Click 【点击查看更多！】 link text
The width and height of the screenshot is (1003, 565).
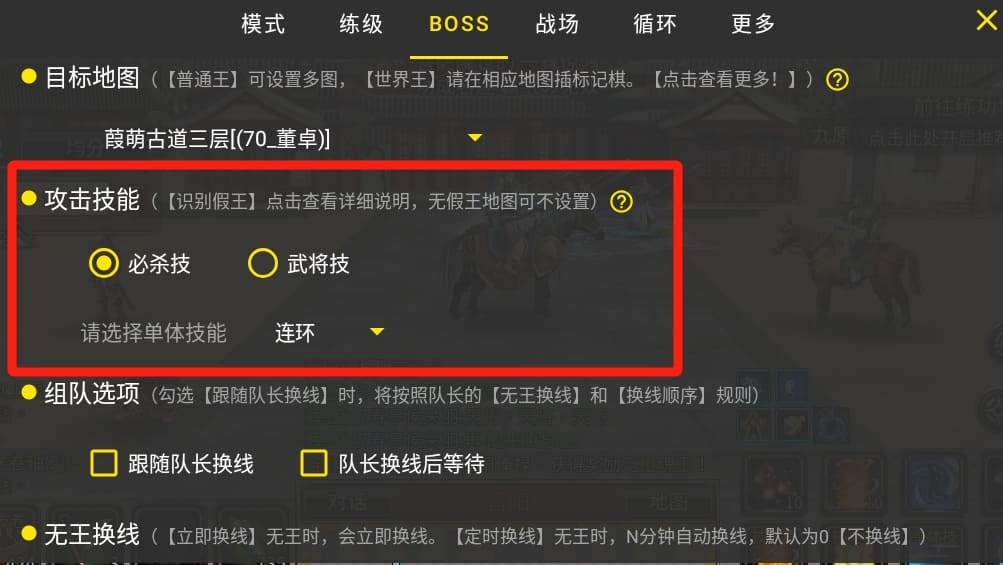723,79
